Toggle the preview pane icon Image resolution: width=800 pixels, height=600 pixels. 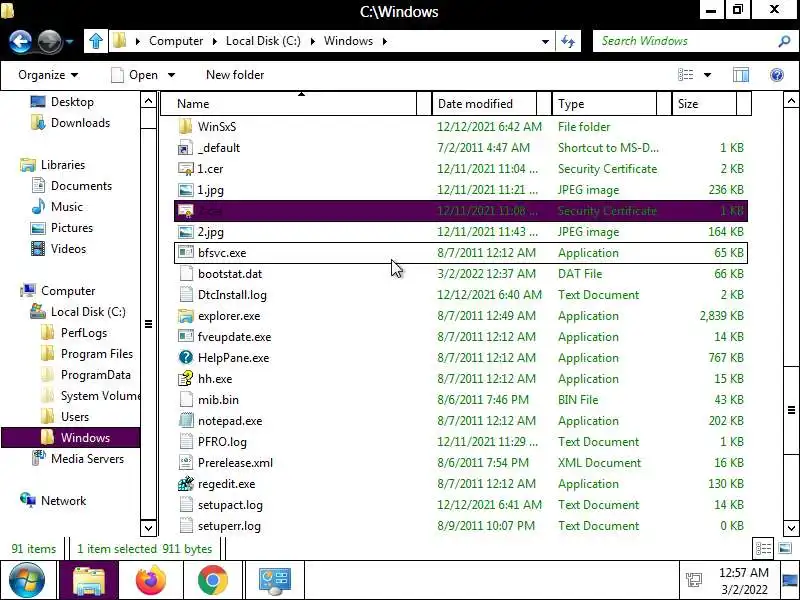coord(741,75)
